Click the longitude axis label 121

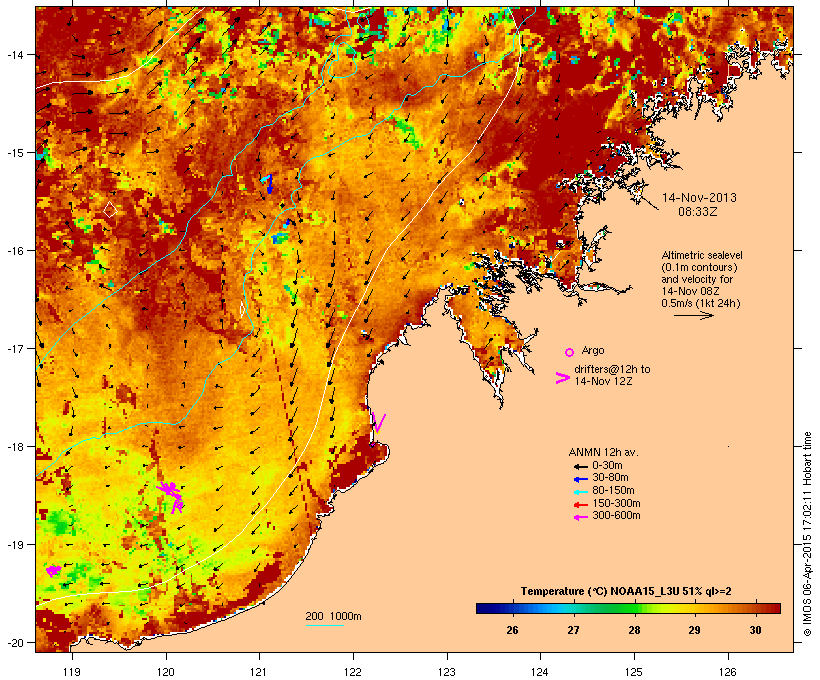click(259, 672)
